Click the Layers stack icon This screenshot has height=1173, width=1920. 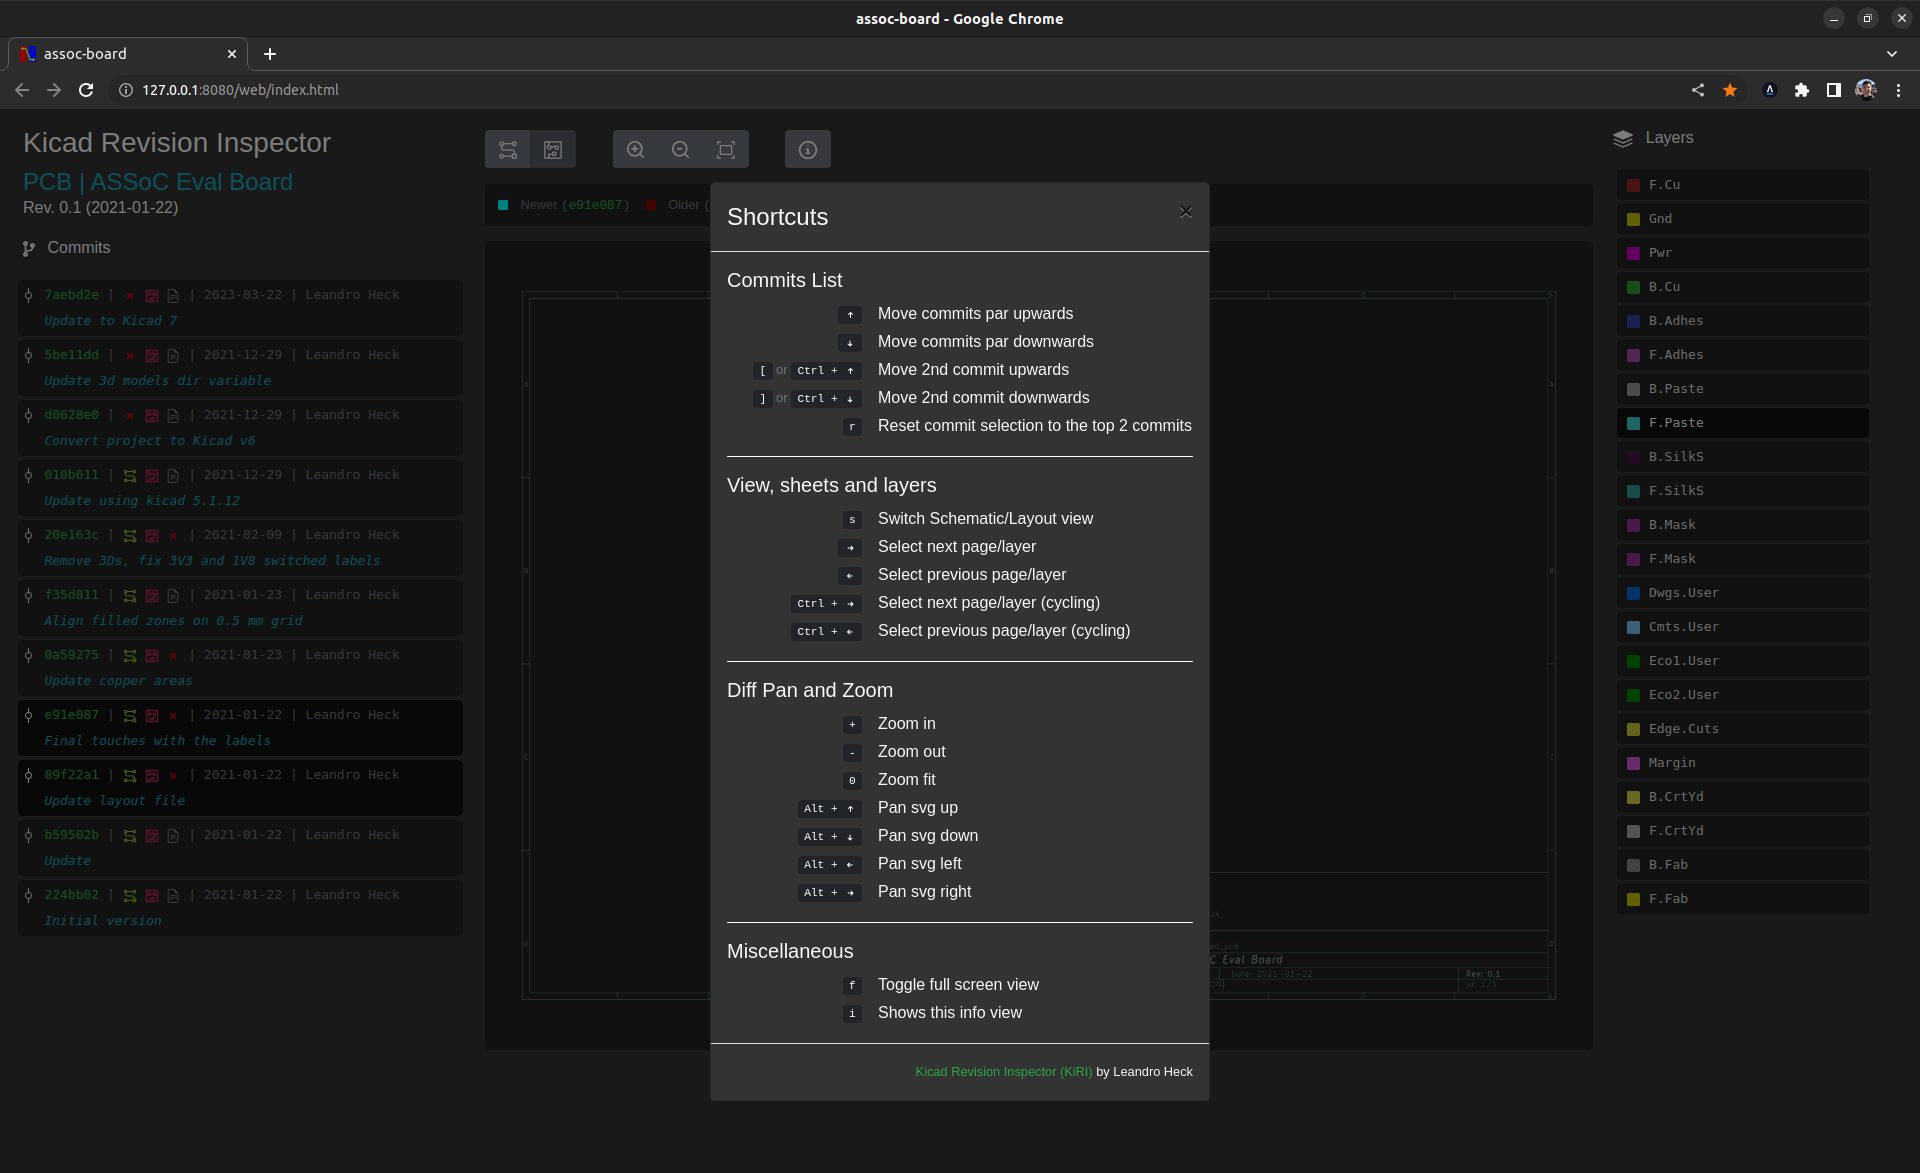point(1622,139)
